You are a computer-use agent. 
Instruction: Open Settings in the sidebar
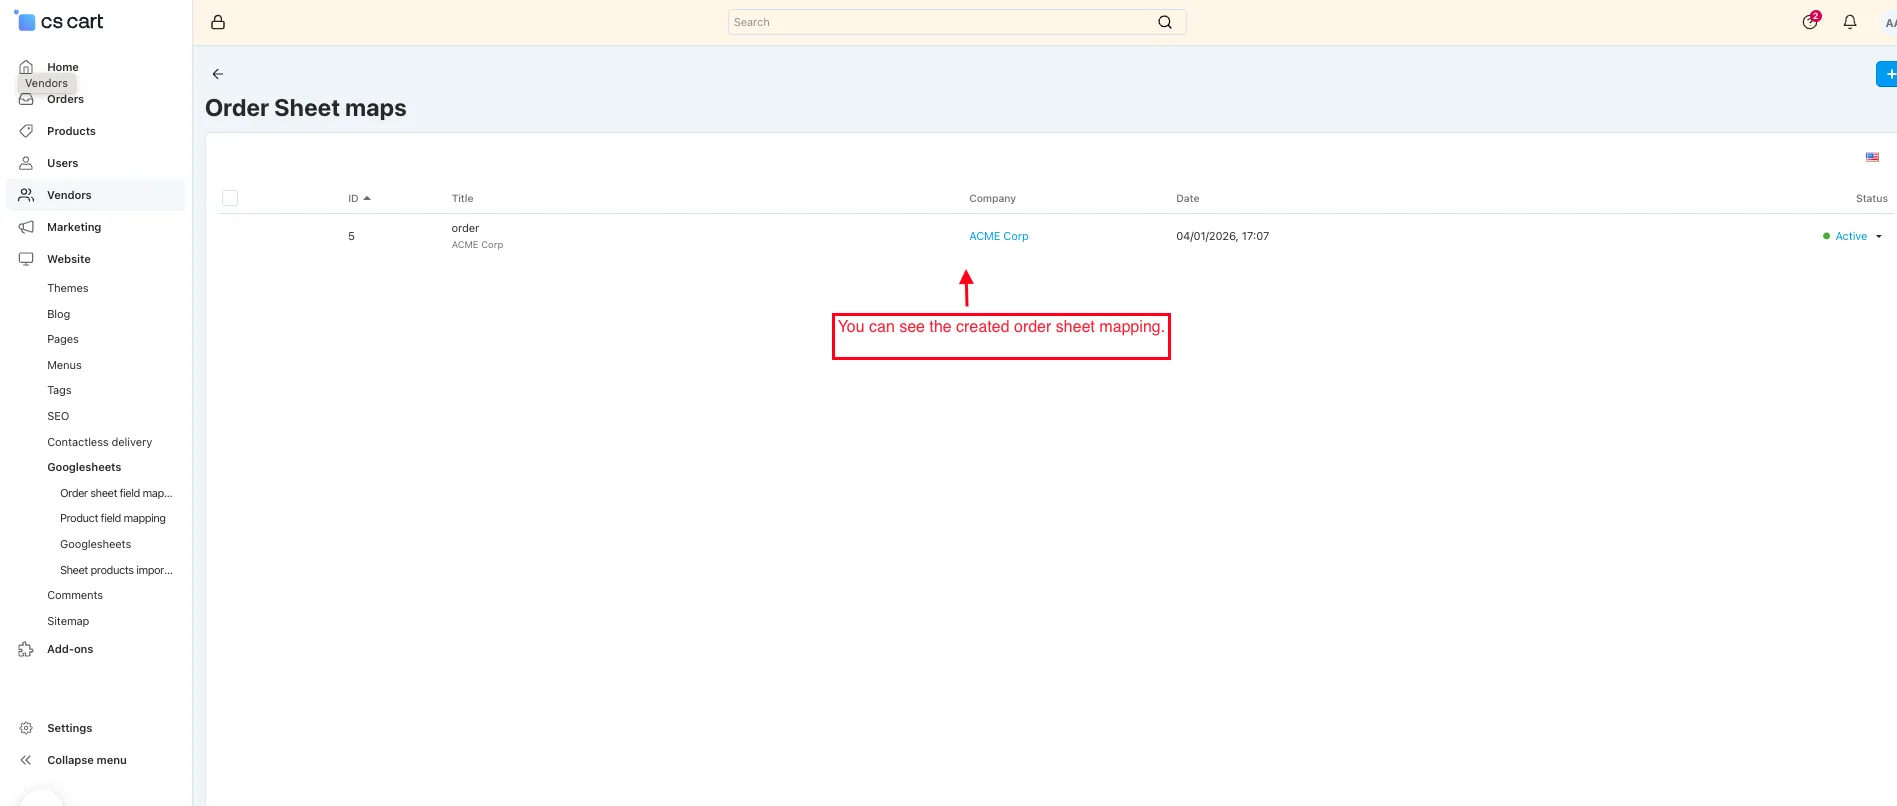click(x=70, y=728)
